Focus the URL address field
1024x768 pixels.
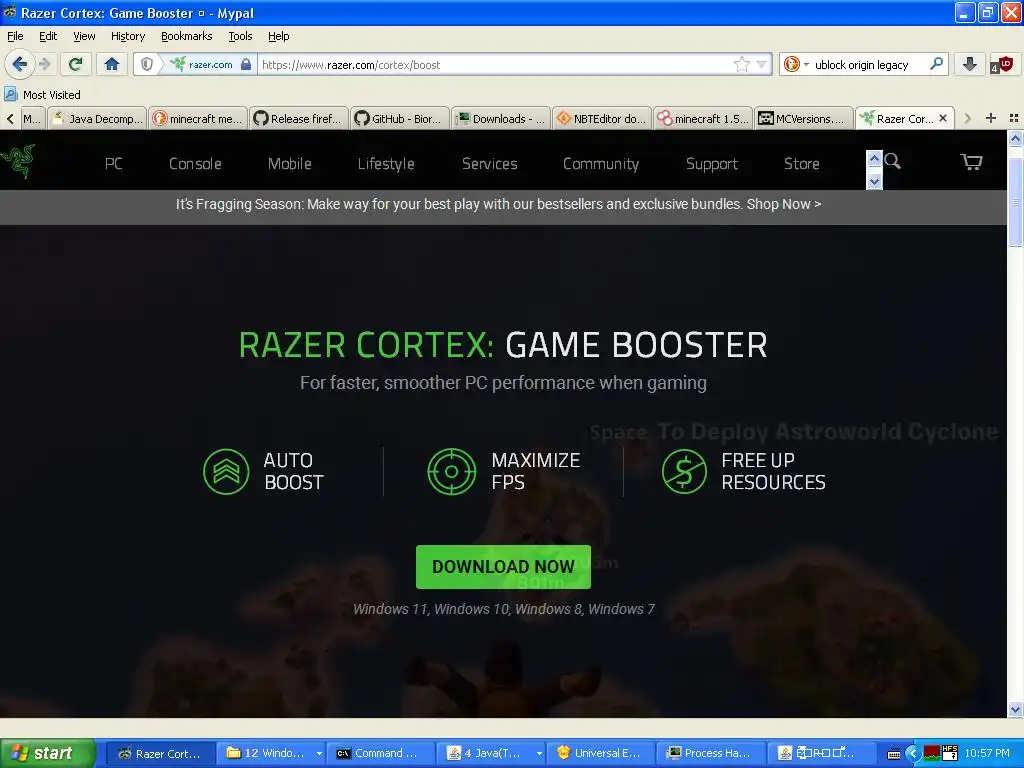(x=496, y=65)
